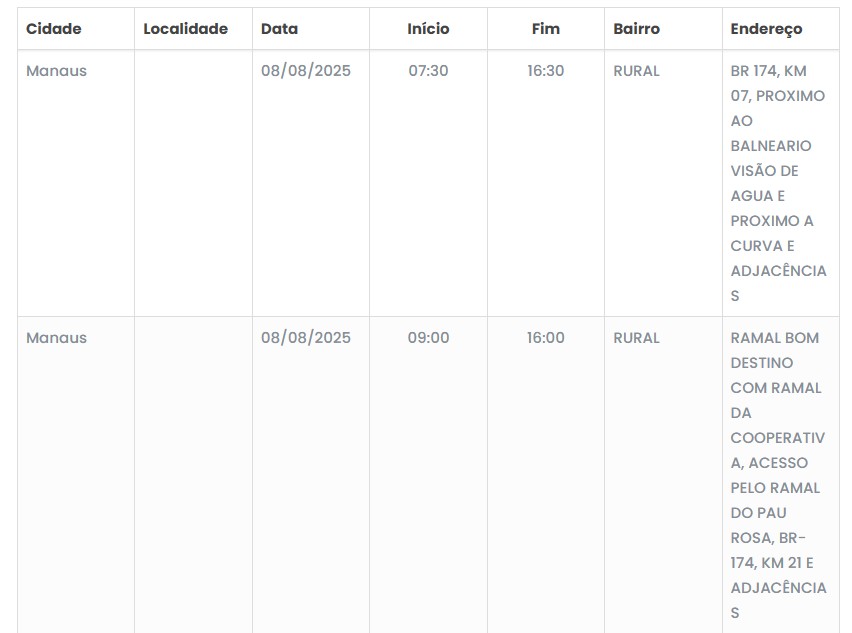Select the Fim column header
Image resolution: width=852 pixels, height=633 pixels.
(546, 29)
